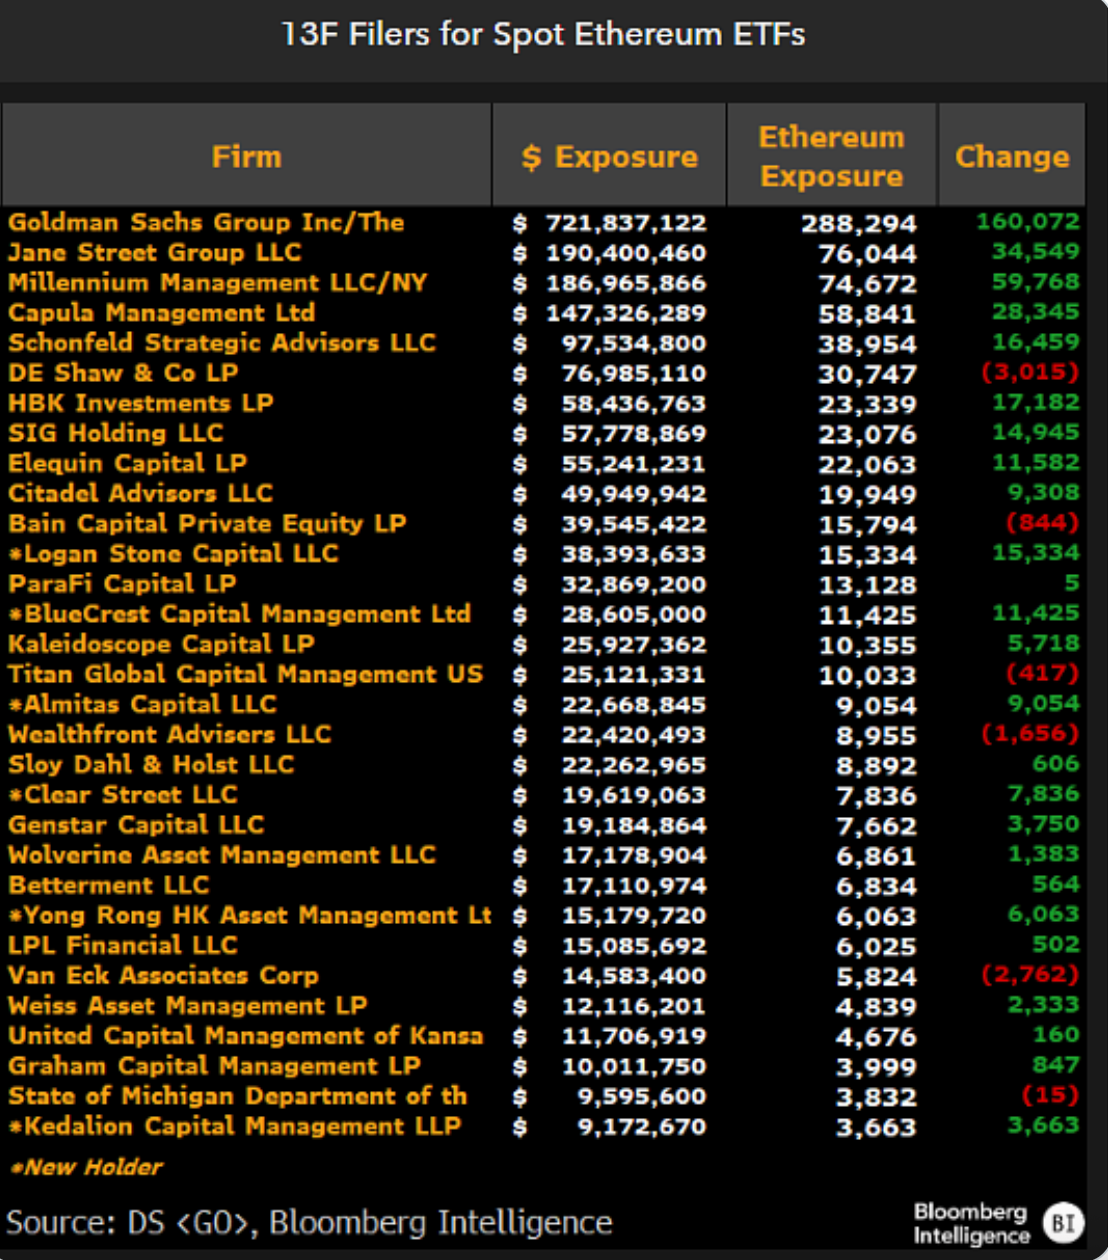Select the Firm column header
Viewport: 1108px width, 1260px height.
click(247, 156)
